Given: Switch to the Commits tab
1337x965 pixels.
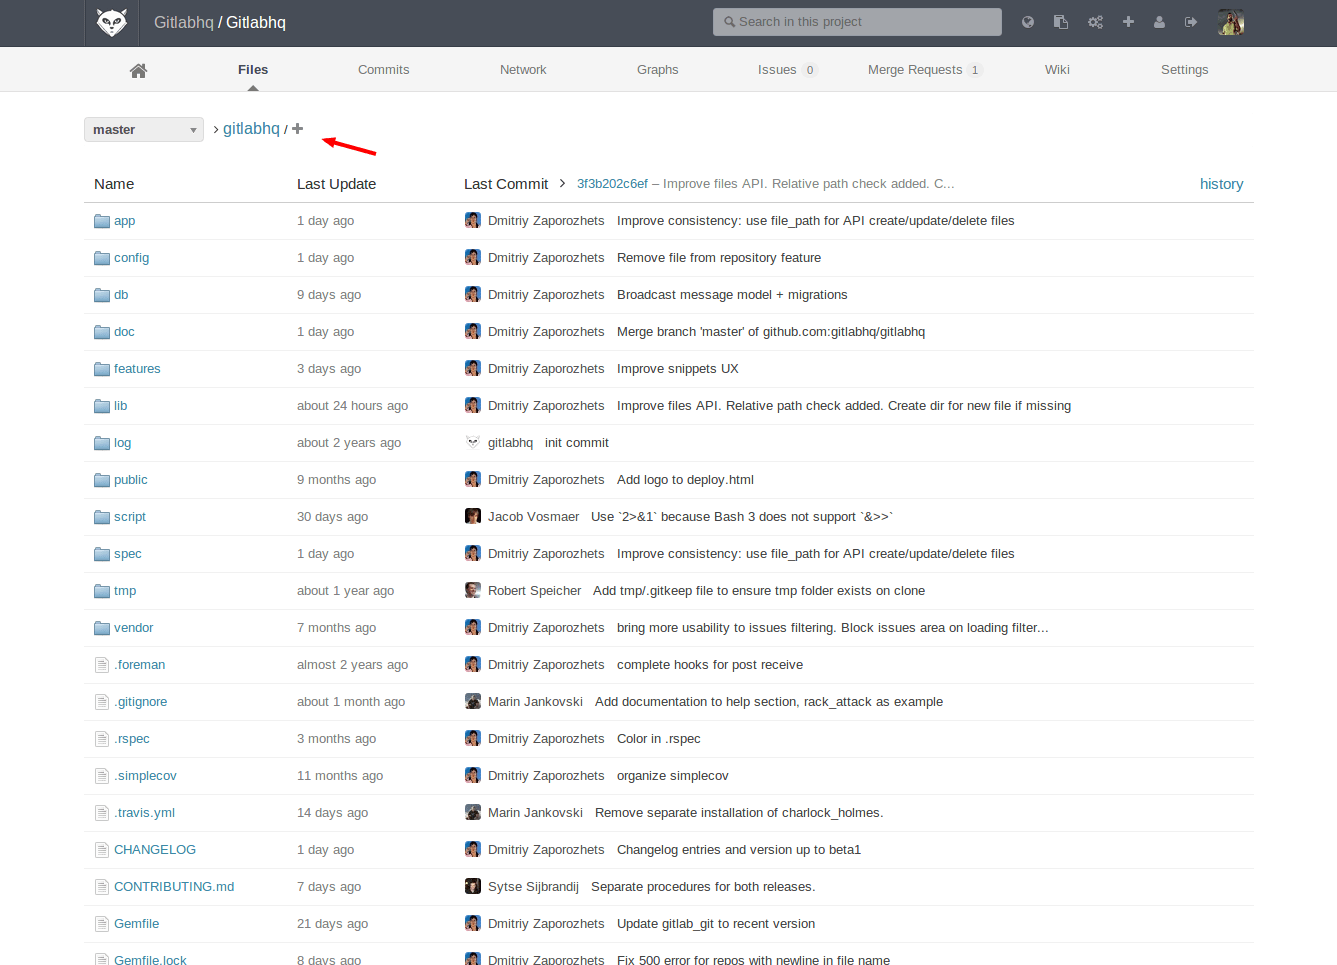Looking at the screenshot, I should (383, 70).
